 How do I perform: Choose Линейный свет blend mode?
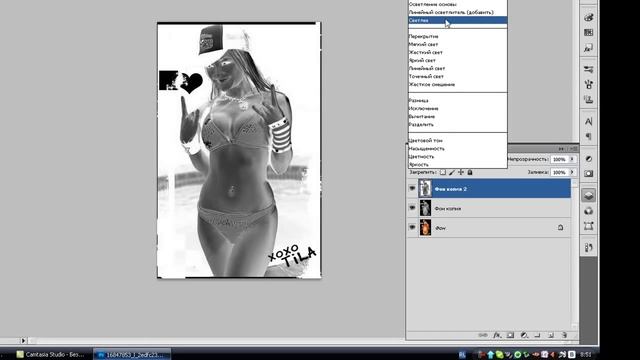tap(458, 68)
